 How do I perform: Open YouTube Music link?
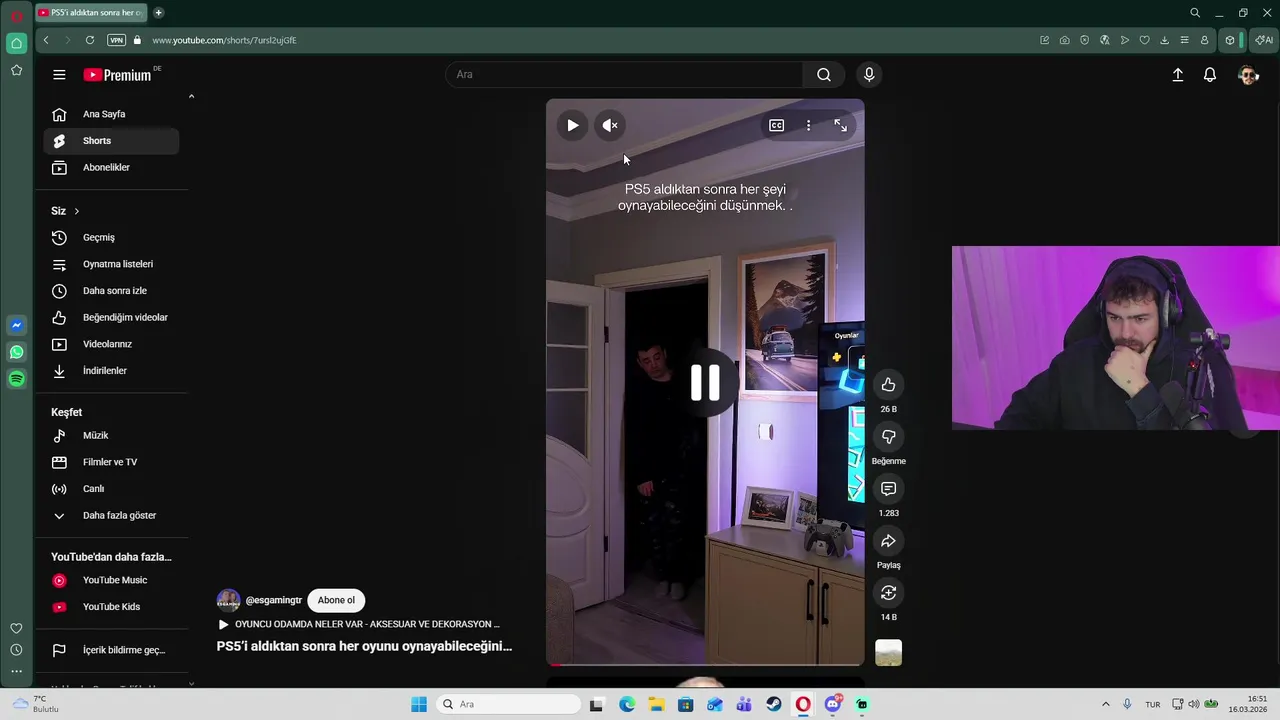pos(112,580)
